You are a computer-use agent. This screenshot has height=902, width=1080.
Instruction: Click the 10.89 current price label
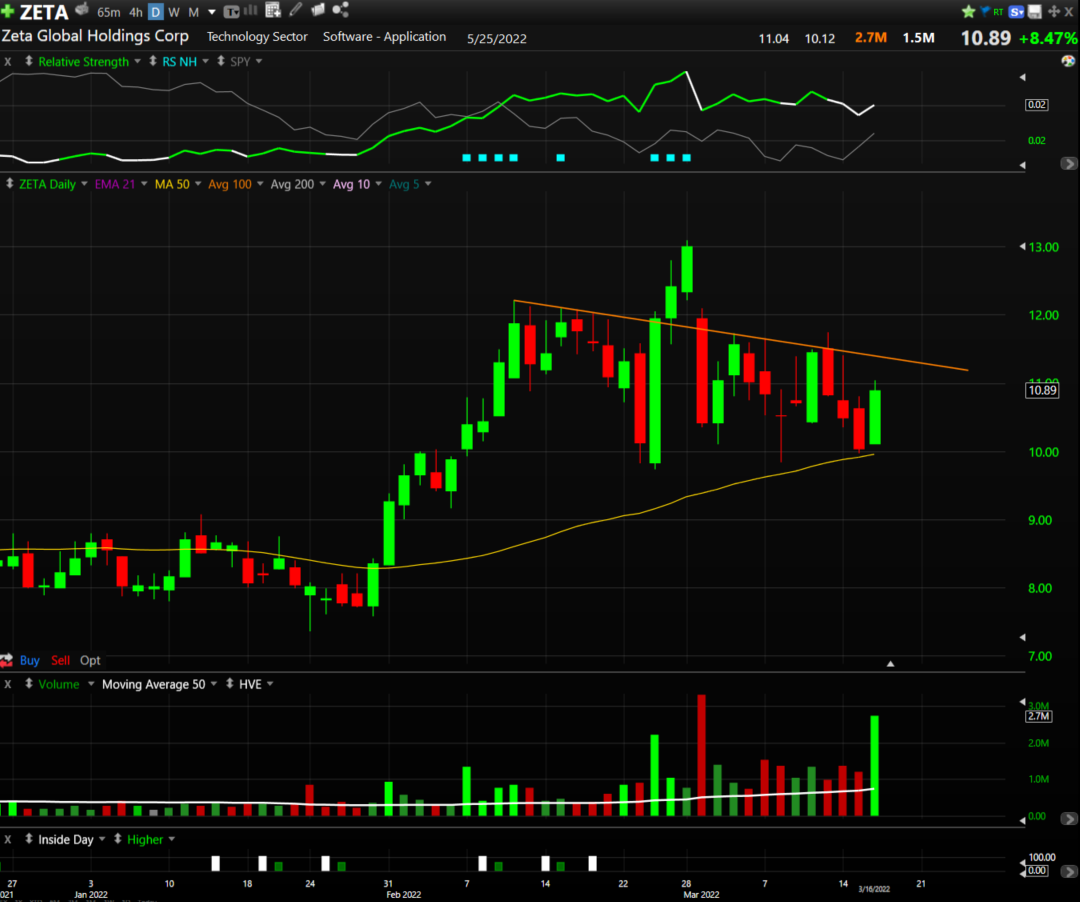1041,390
